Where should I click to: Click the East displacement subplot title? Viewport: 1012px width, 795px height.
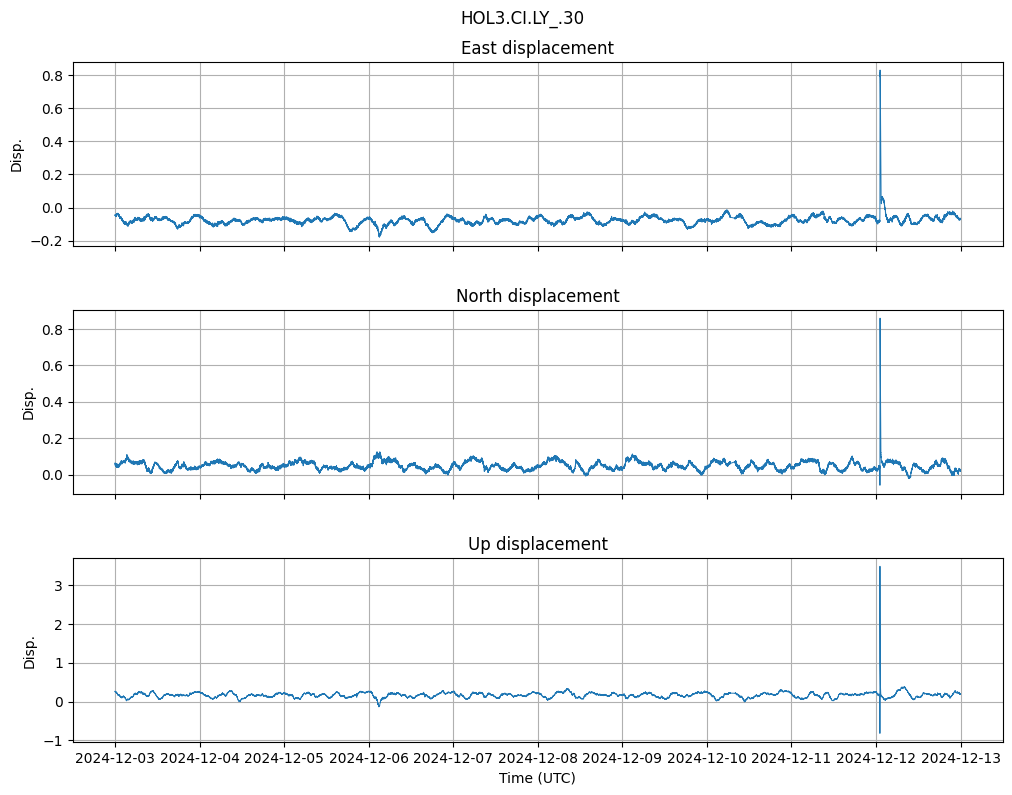point(537,48)
